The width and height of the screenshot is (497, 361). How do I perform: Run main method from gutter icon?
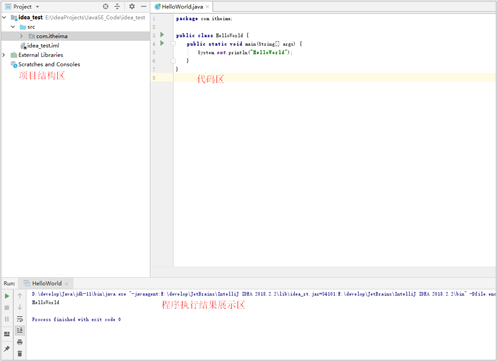(x=162, y=43)
